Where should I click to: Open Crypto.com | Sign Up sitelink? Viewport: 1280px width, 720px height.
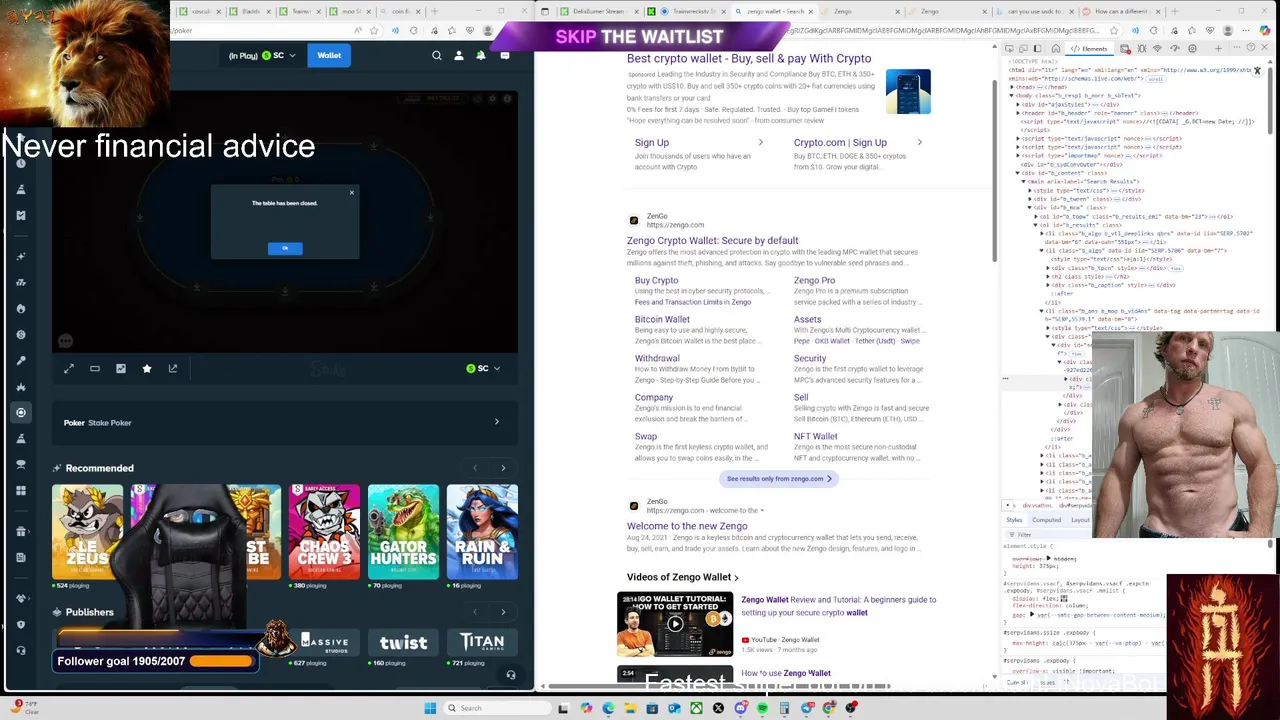pyautogui.click(x=840, y=143)
